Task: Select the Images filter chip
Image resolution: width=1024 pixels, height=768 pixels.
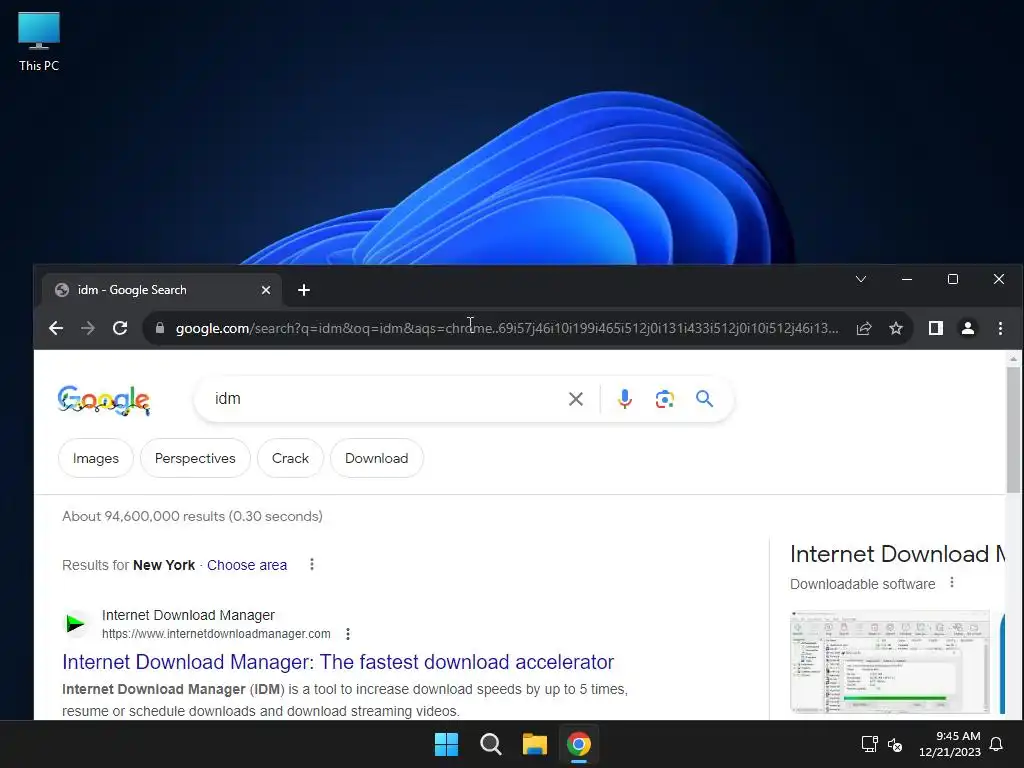Action: 96,458
